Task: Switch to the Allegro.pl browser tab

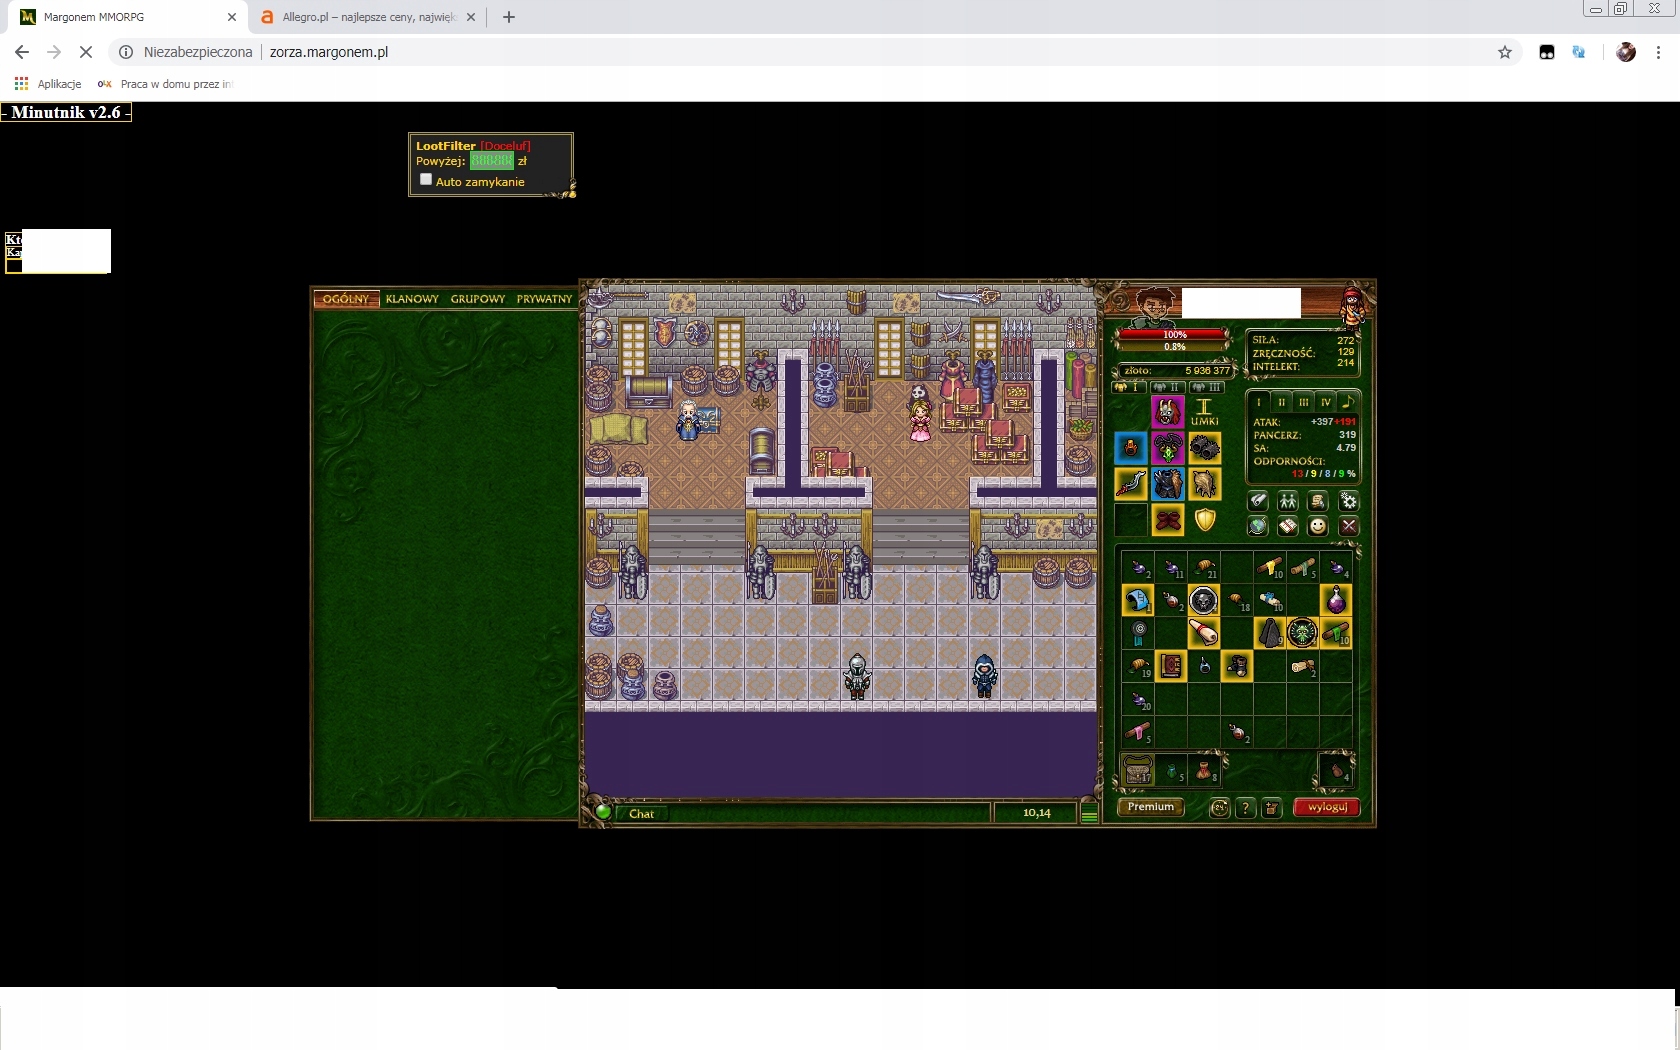Action: [x=368, y=17]
